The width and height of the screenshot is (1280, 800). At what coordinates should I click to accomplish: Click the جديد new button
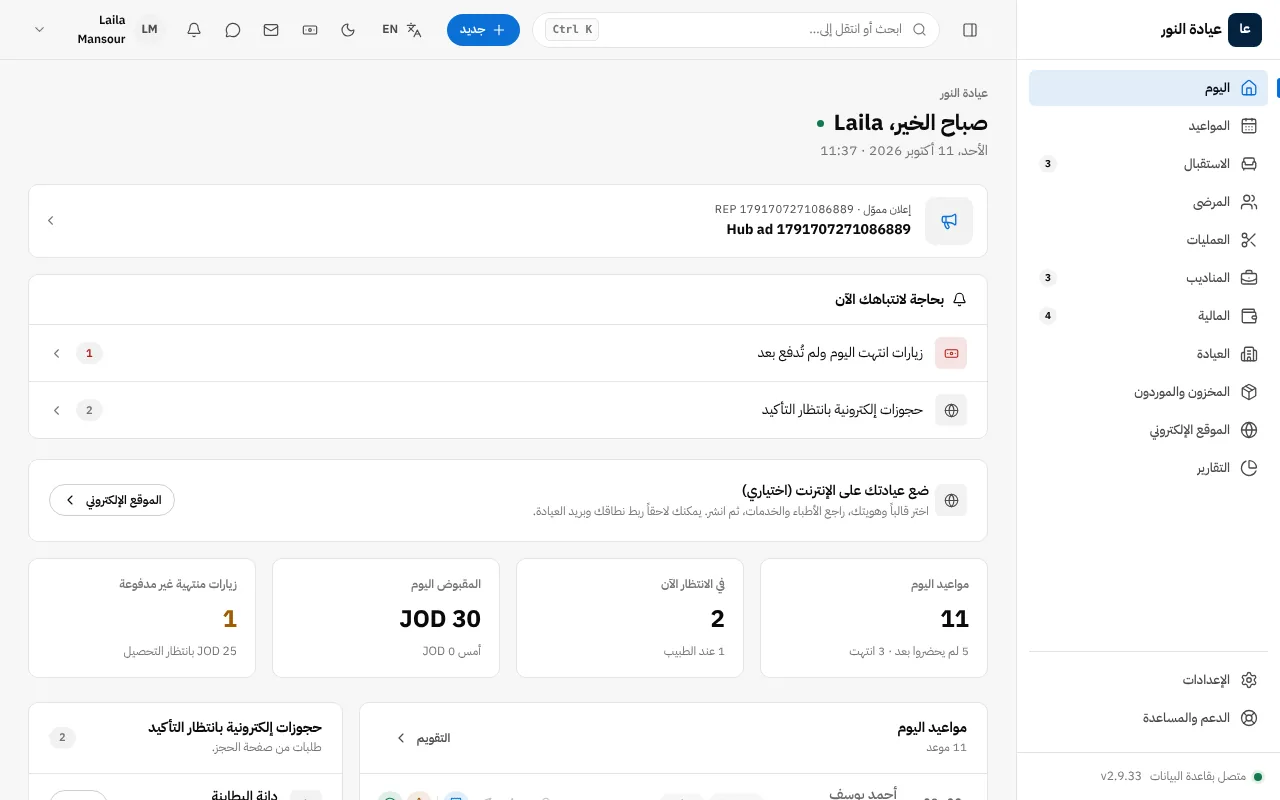pyautogui.click(x=483, y=30)
